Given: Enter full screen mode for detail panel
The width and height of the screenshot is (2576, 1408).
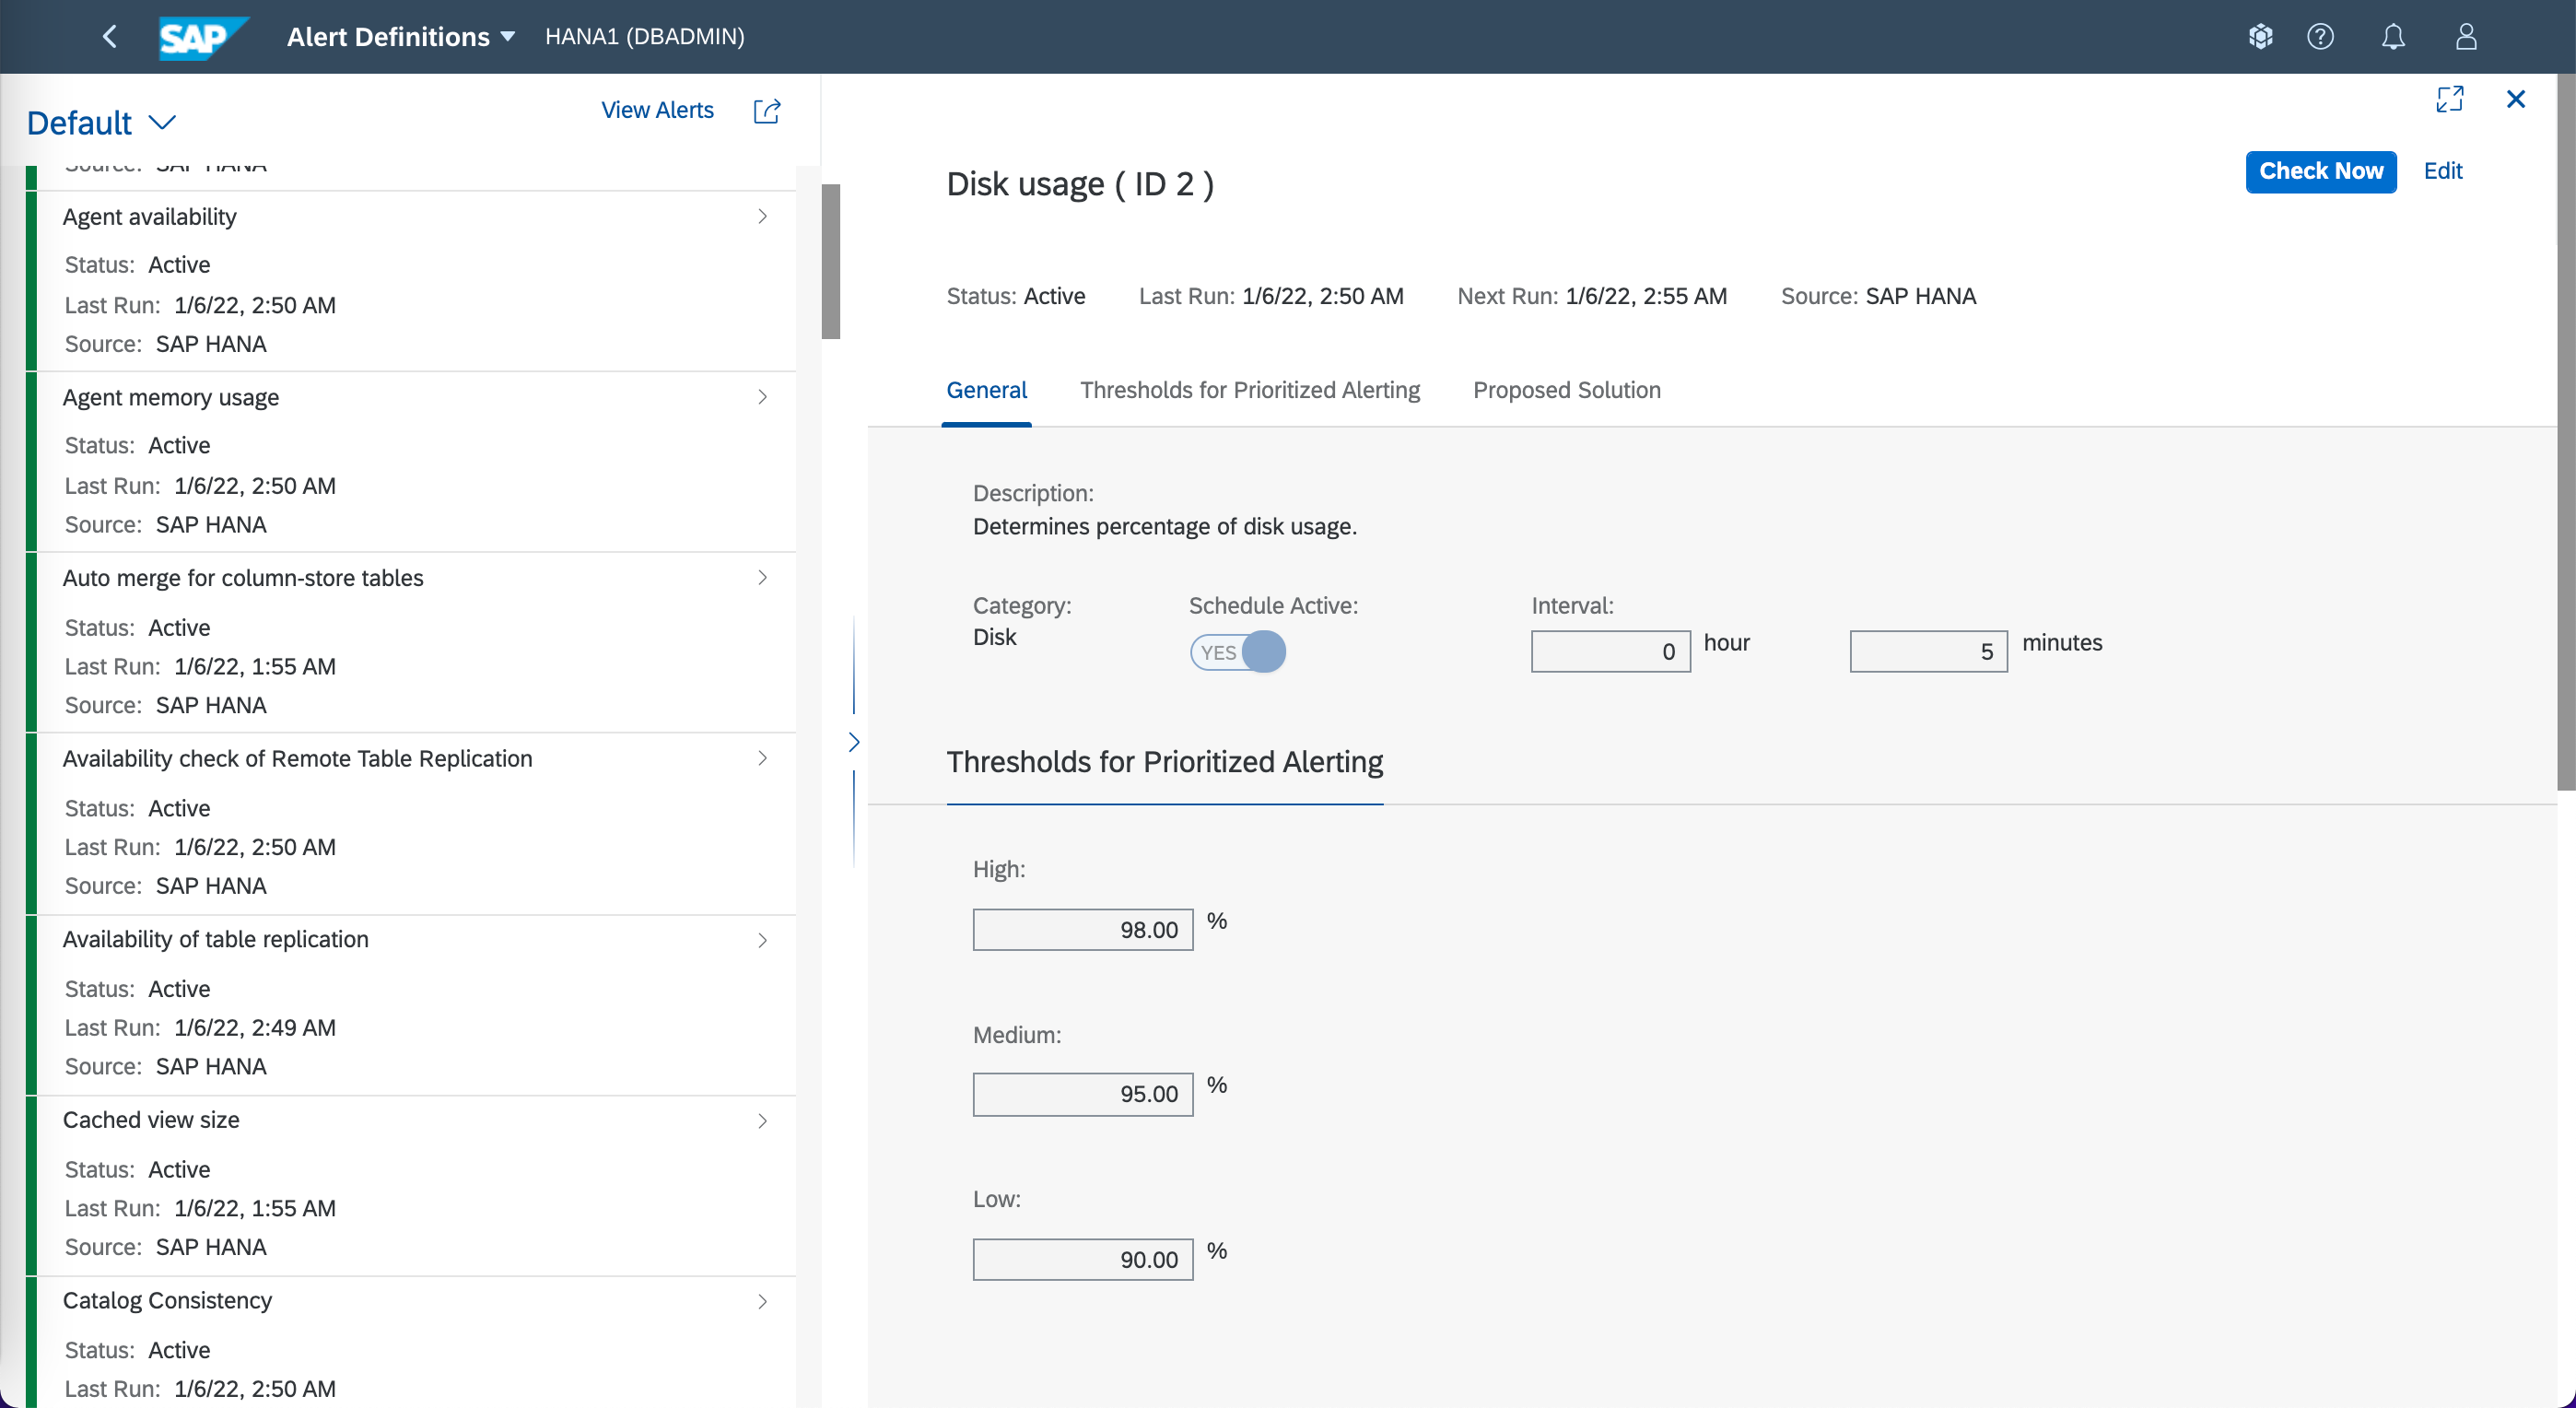Looking at the screenshot, I should (x=2449, y=99).
